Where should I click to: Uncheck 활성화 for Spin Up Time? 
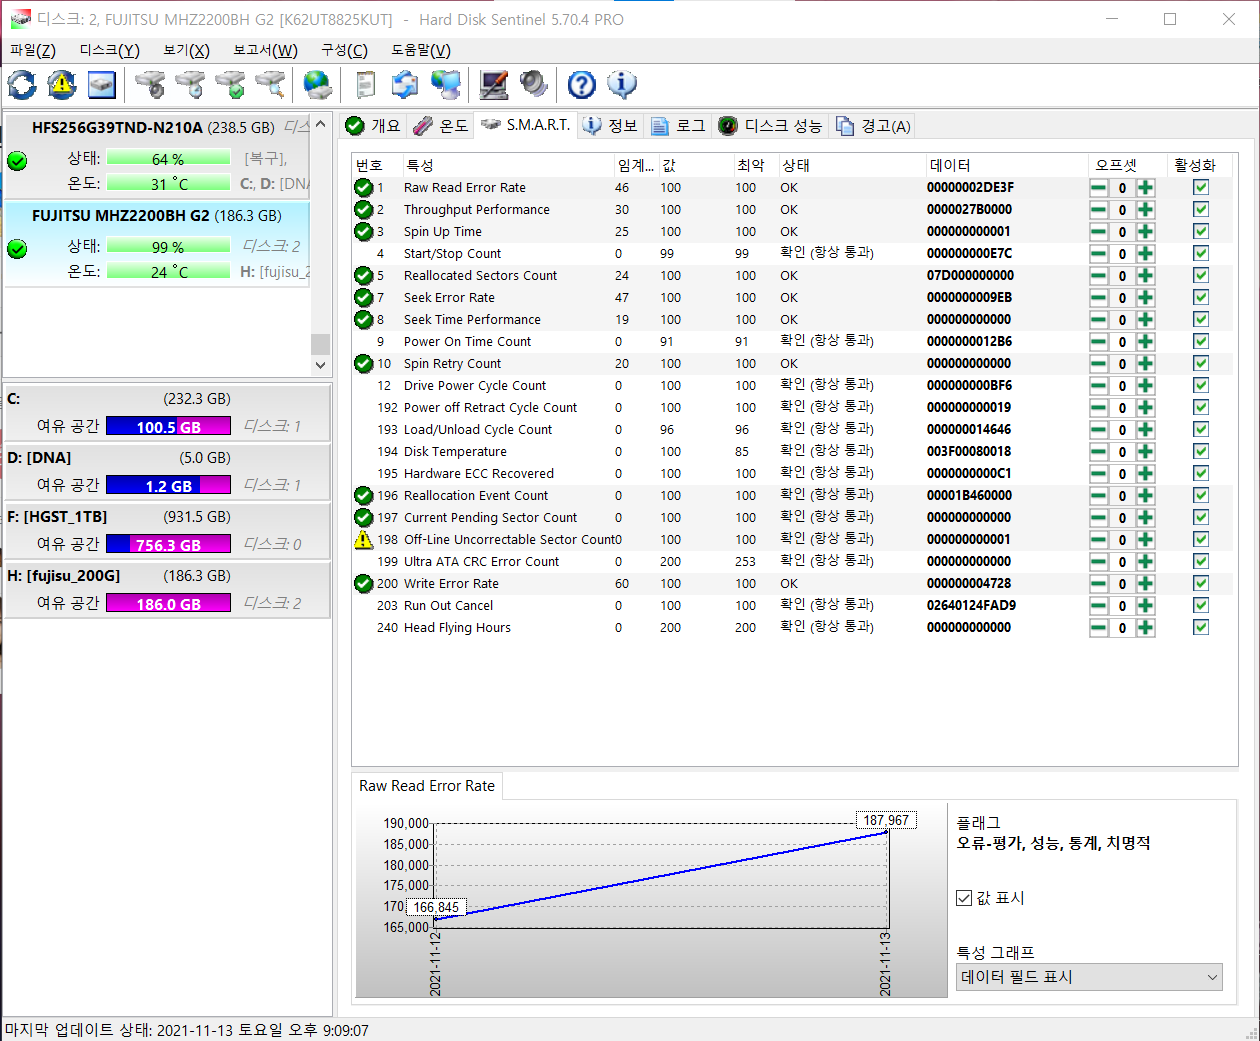click(x=1201, y=232)
